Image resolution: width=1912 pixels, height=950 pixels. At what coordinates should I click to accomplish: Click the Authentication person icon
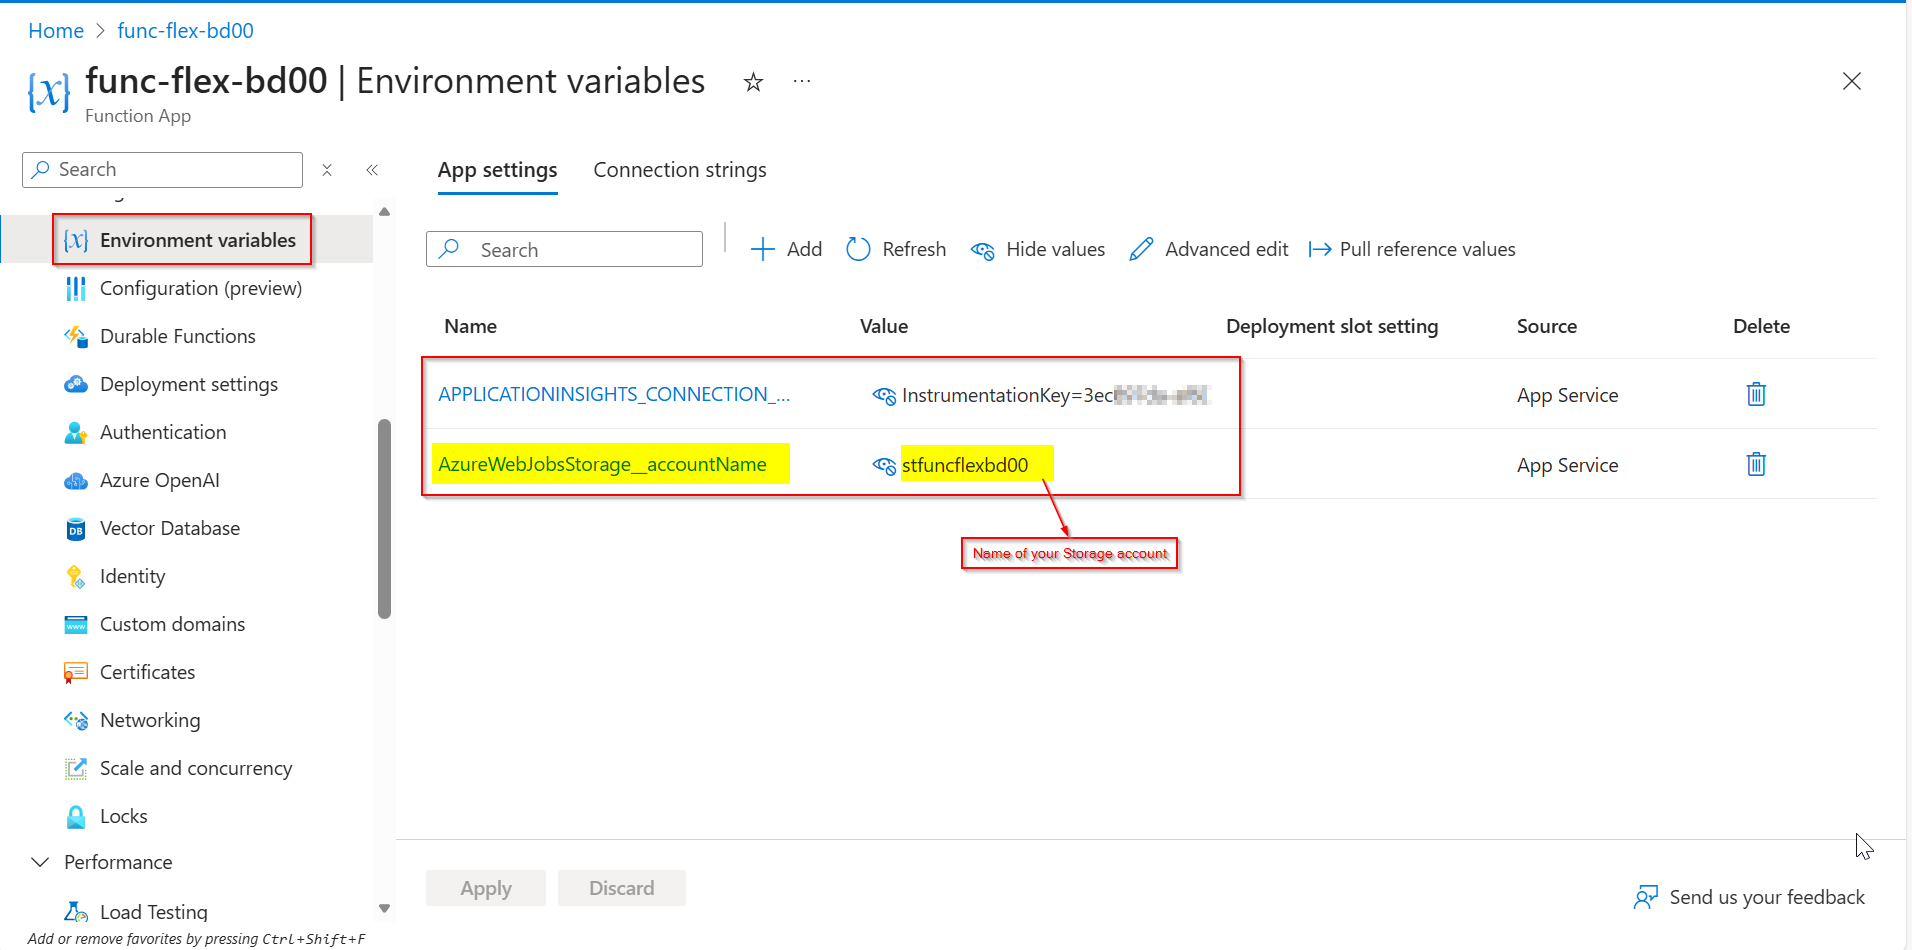tap(76, 432)
